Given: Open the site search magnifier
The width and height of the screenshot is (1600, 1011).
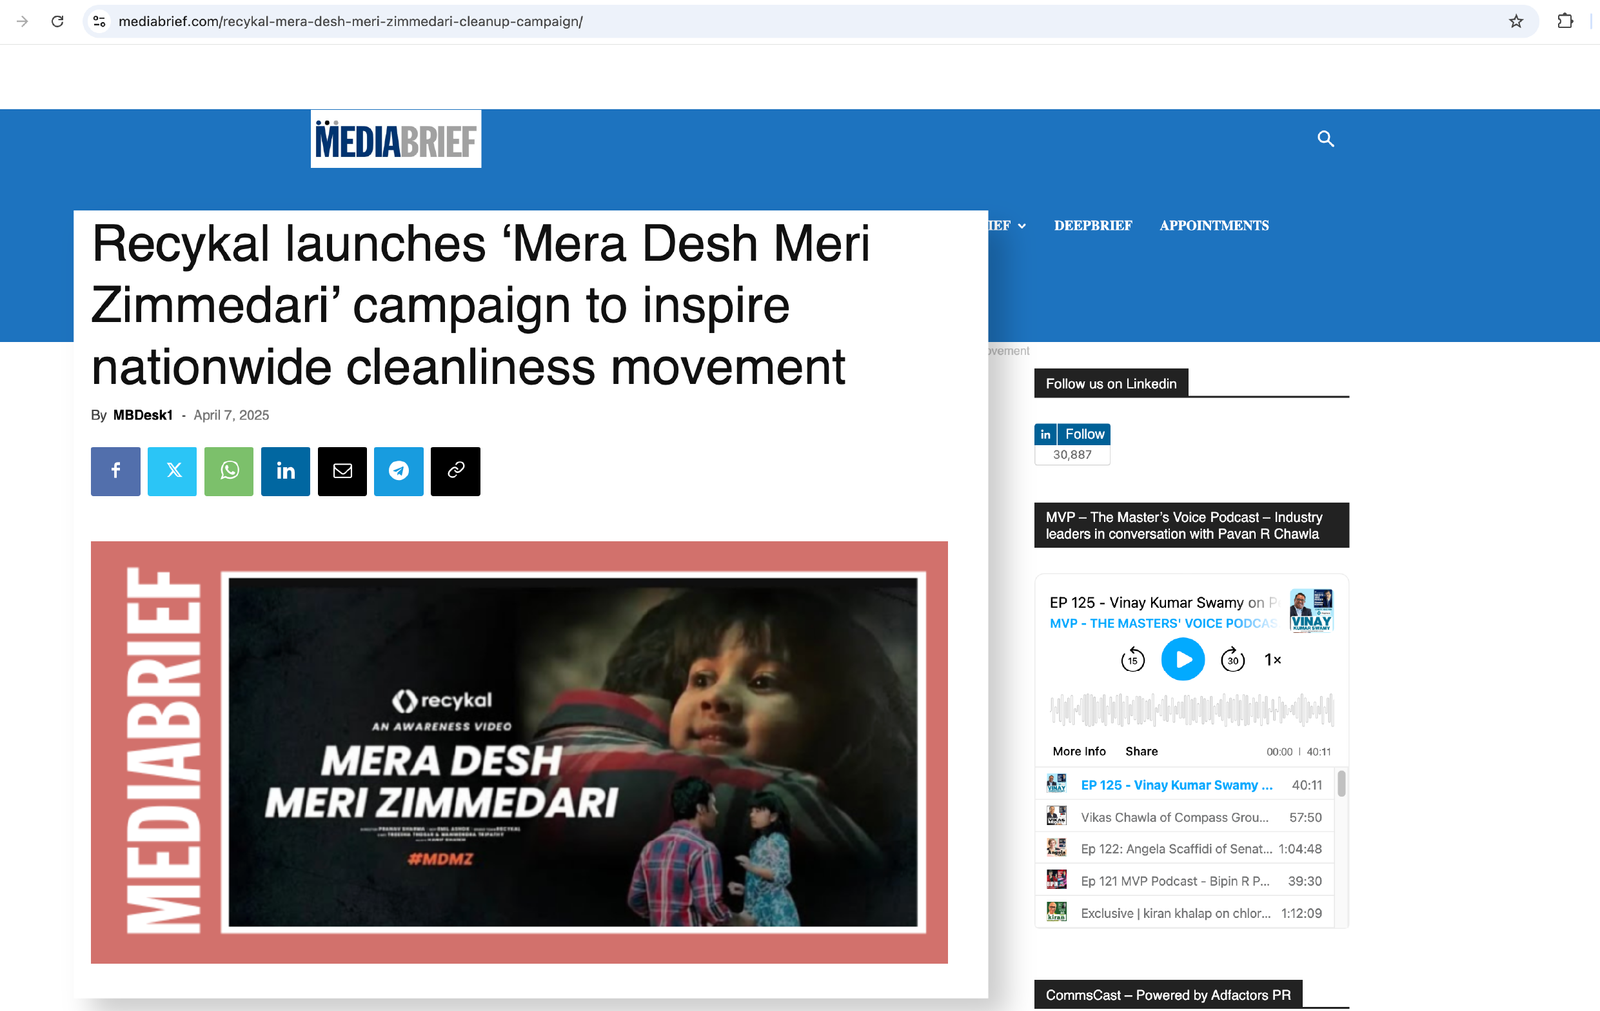Looking at the screenshot, I should tap(1326, 139).
